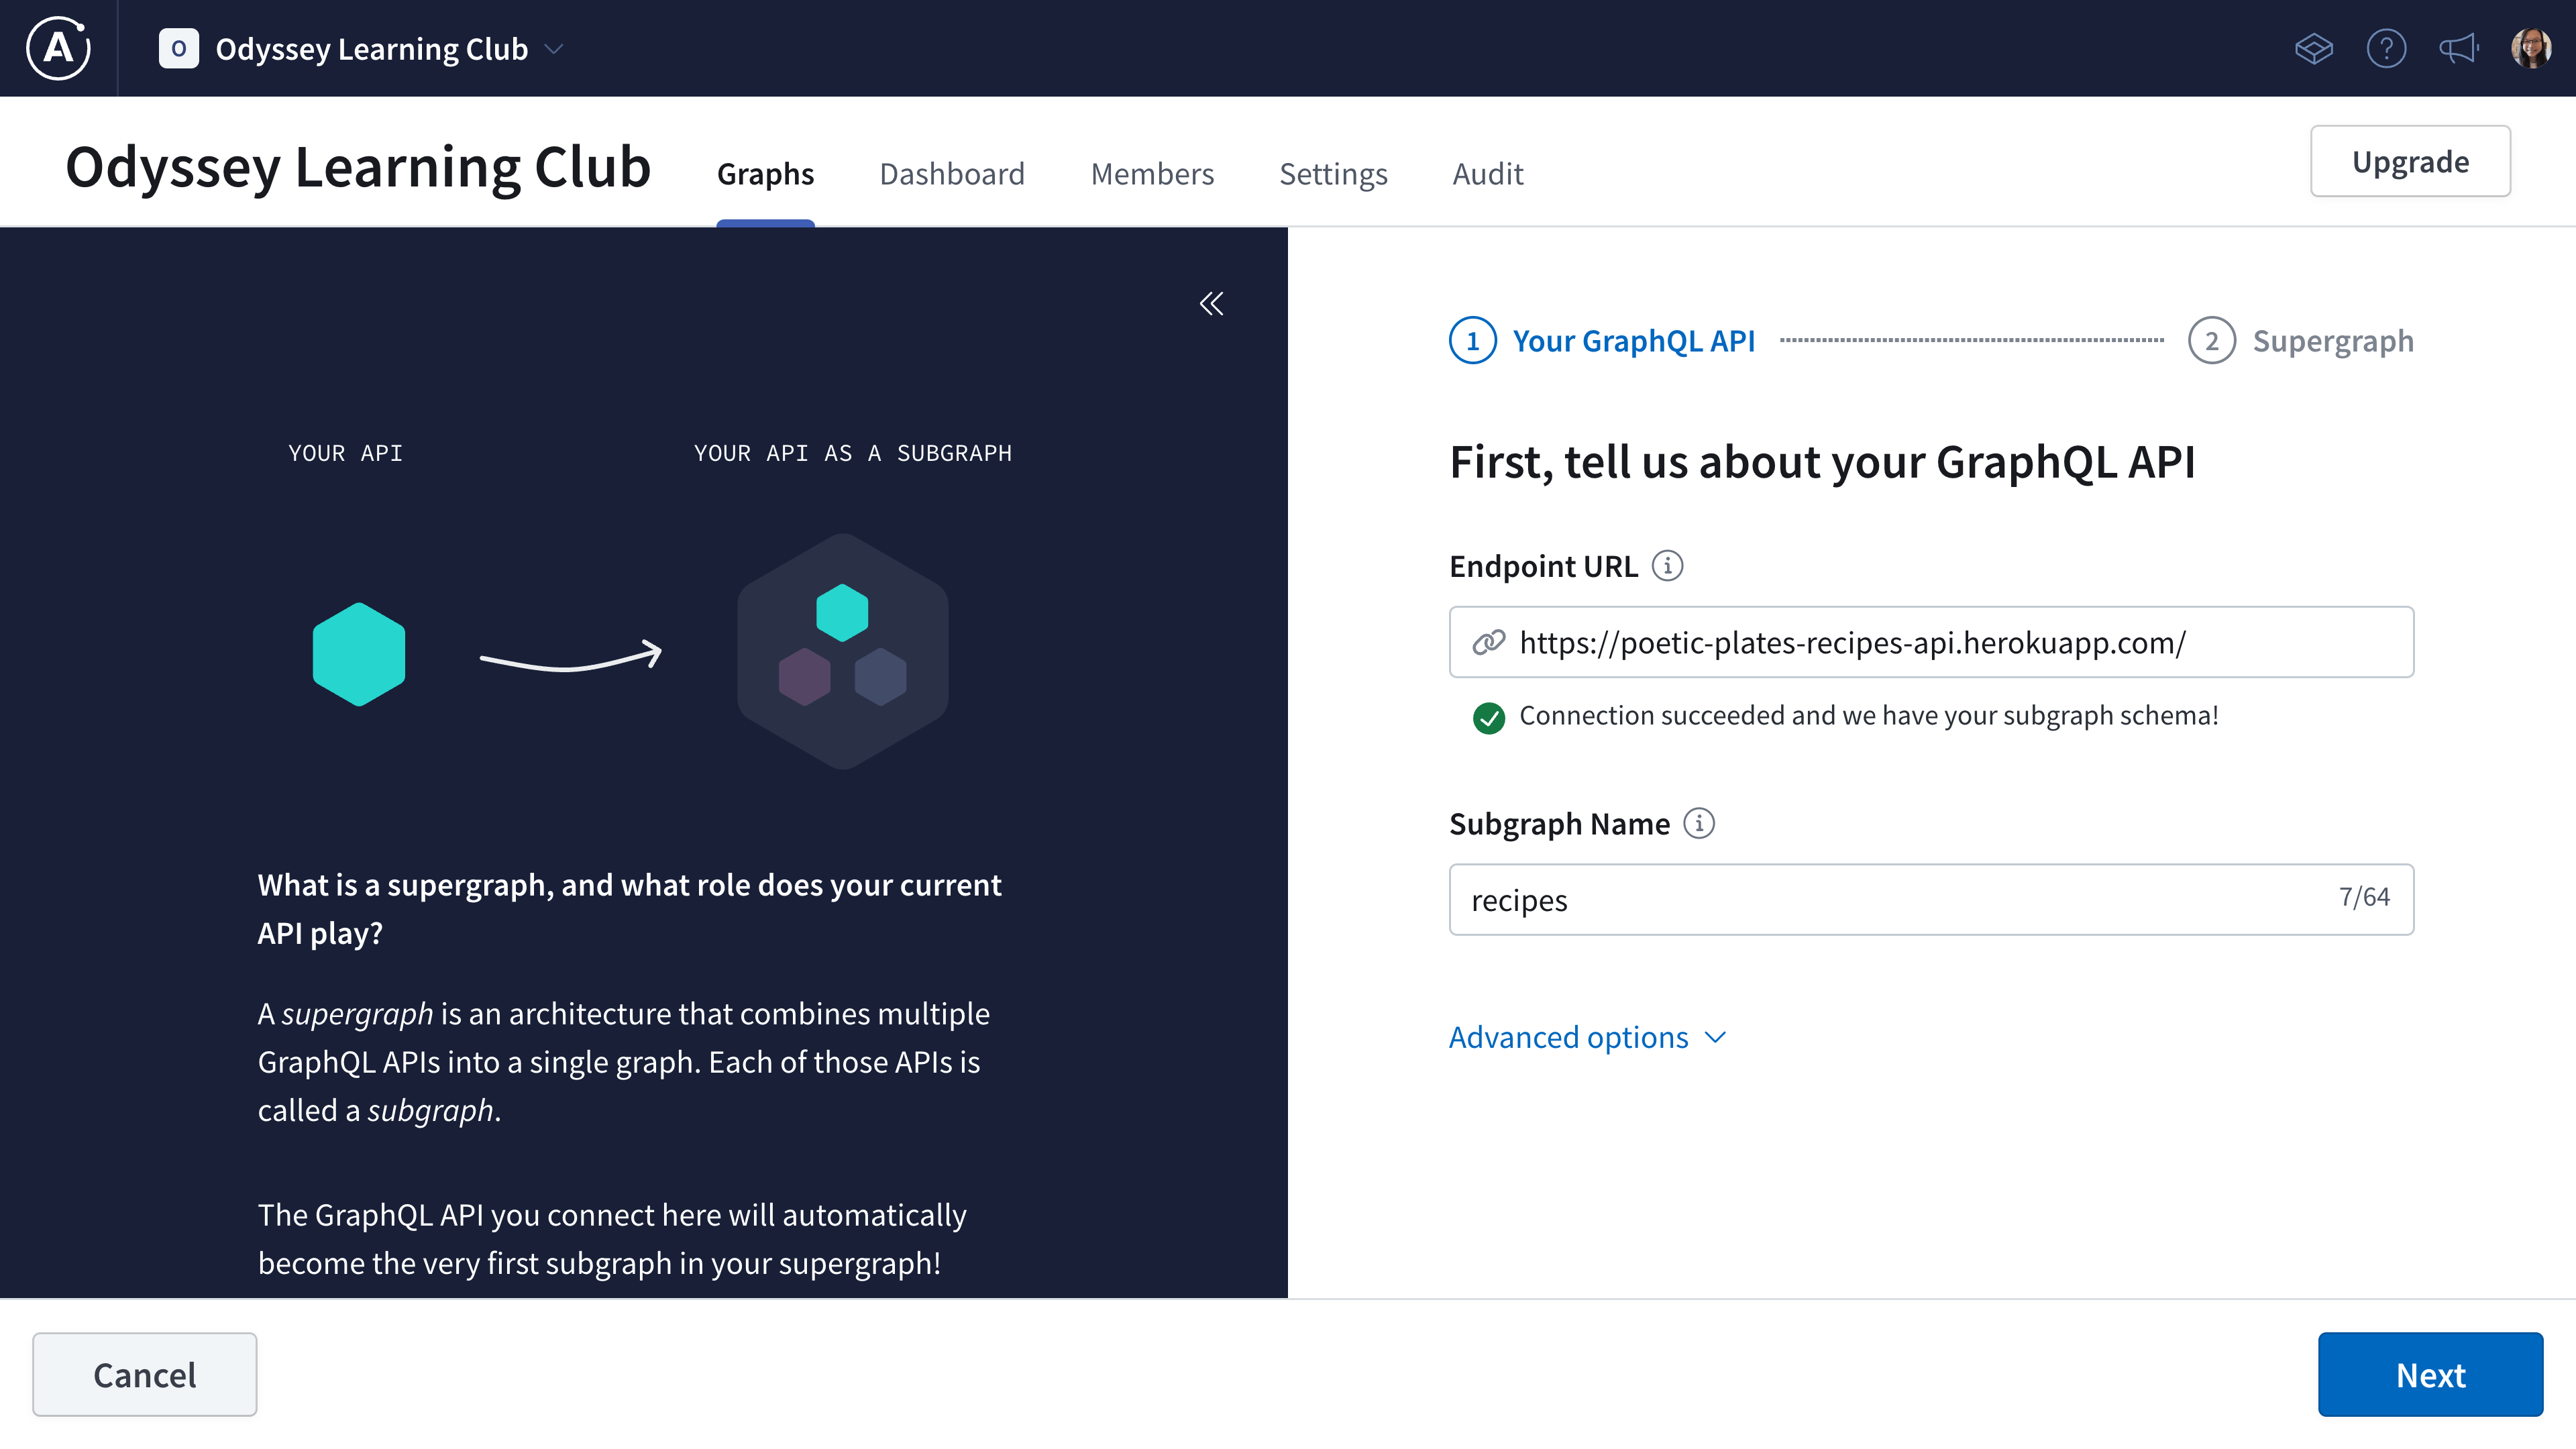
Task: Click the info icon next to Endpoint URL
Action: tap(1667, 565)
